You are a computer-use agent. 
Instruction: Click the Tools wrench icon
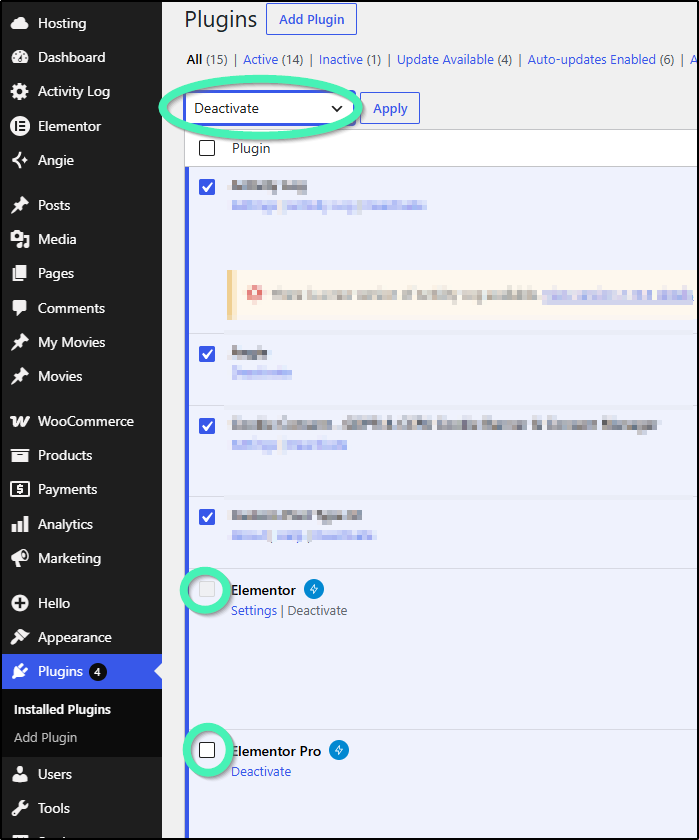(x=20, y=808)
